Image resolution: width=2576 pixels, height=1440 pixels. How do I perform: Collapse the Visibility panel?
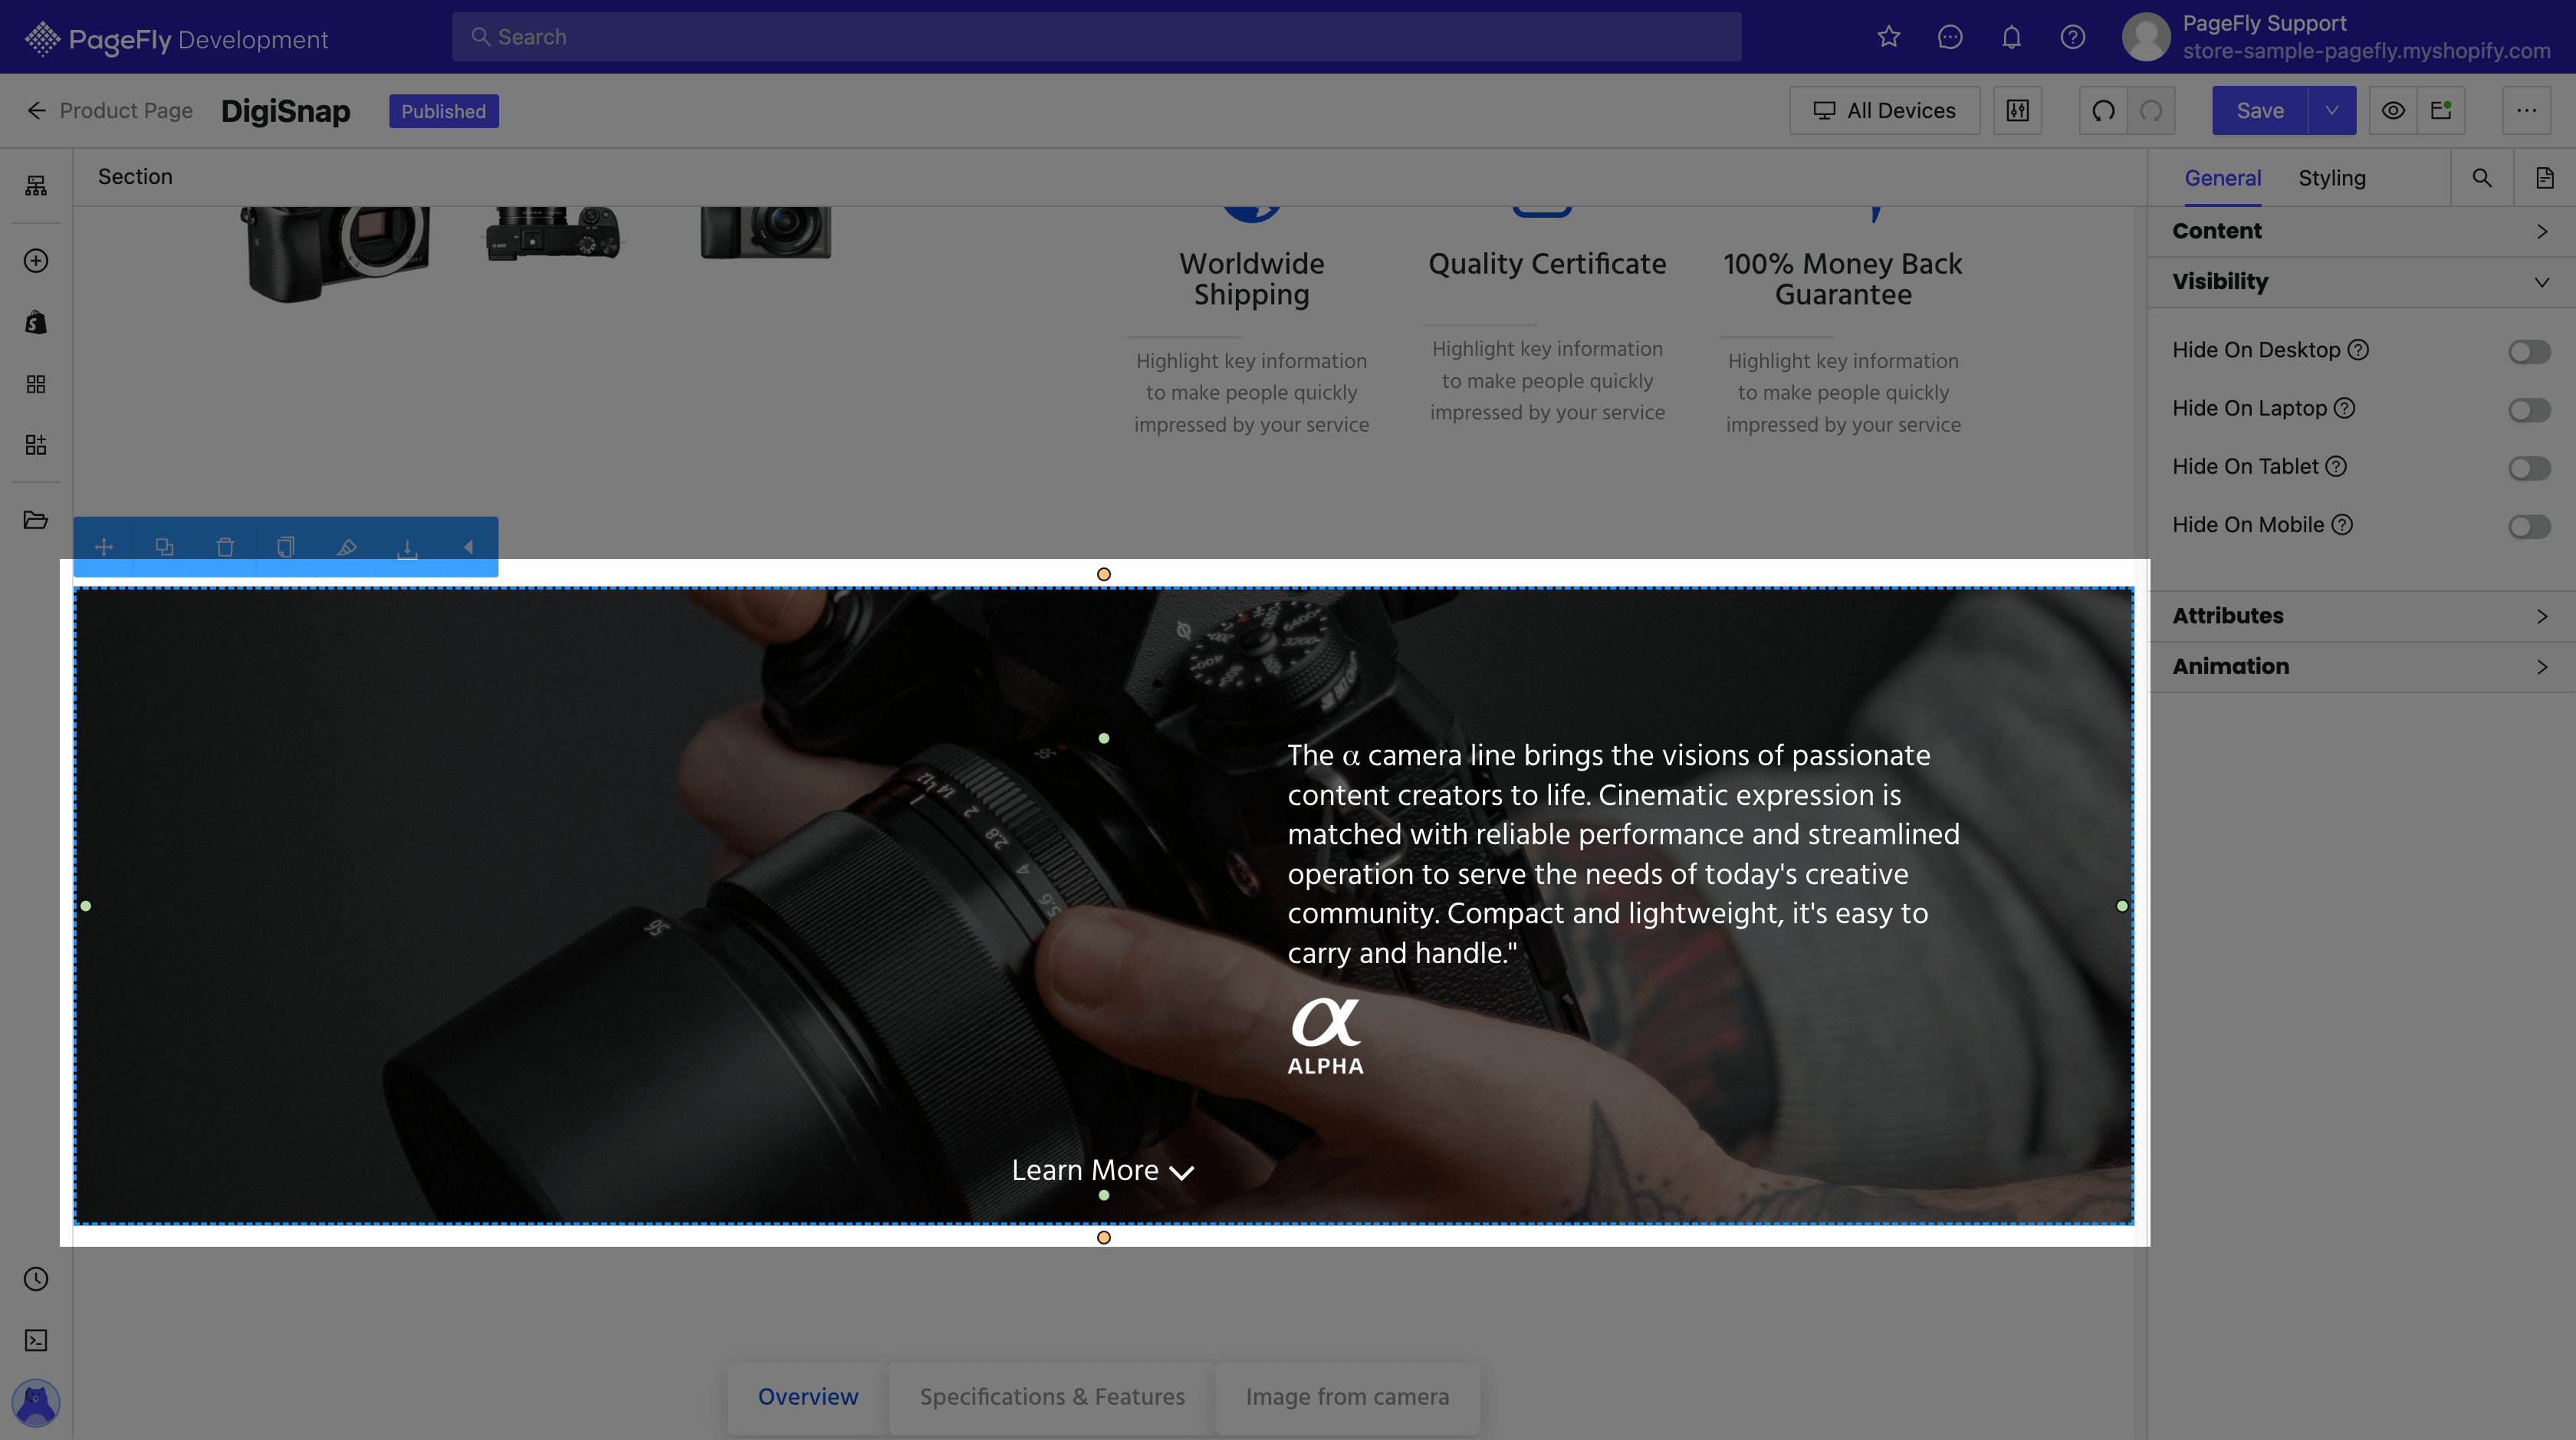(x=2362, y=282)
